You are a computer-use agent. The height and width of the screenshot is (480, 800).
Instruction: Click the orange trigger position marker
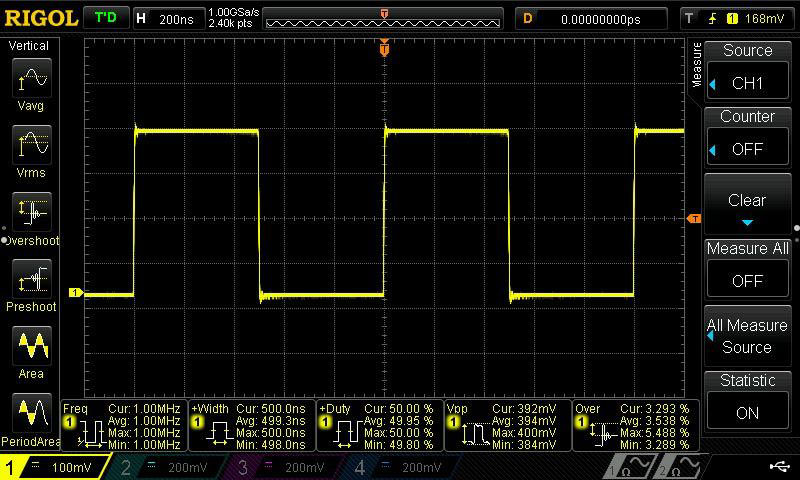coord(385,48)
